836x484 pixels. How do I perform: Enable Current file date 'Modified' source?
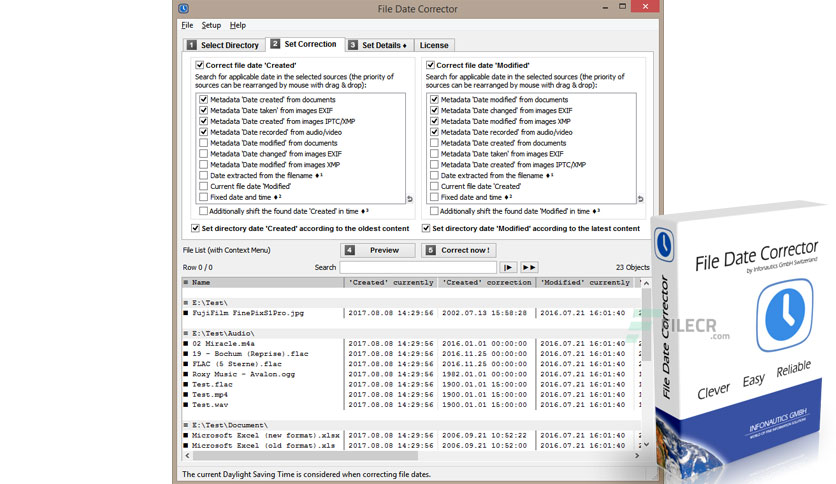tap(203, 186)
